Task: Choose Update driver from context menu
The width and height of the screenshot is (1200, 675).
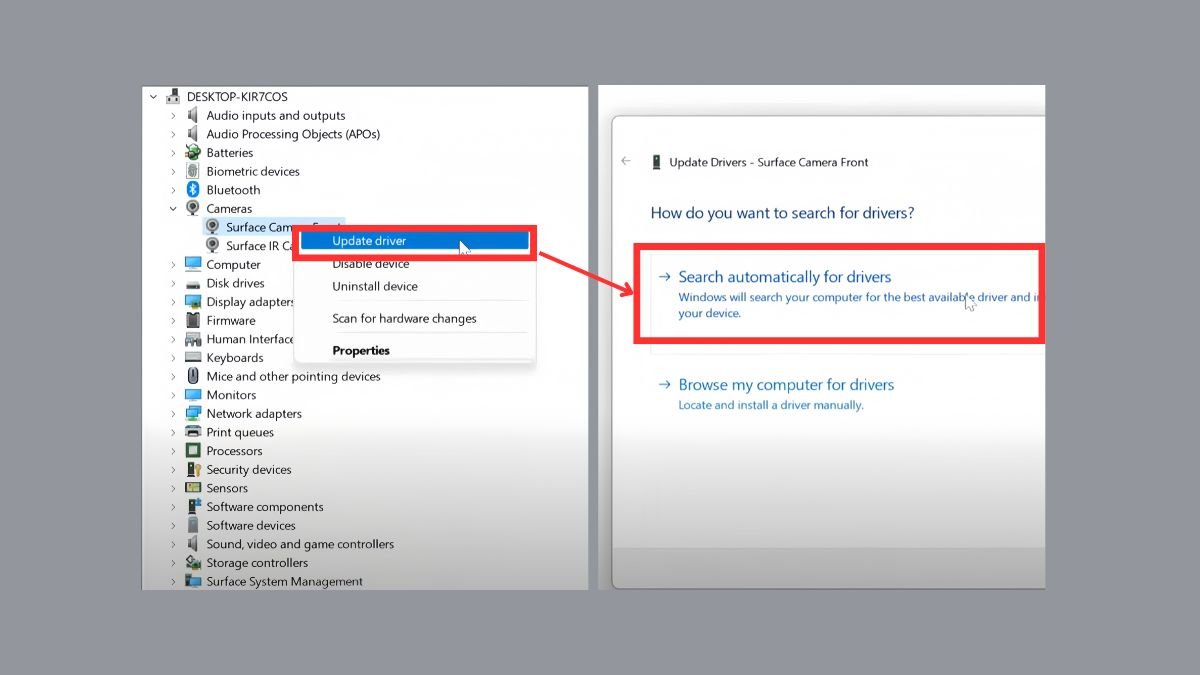Action: tap(369, 241)
